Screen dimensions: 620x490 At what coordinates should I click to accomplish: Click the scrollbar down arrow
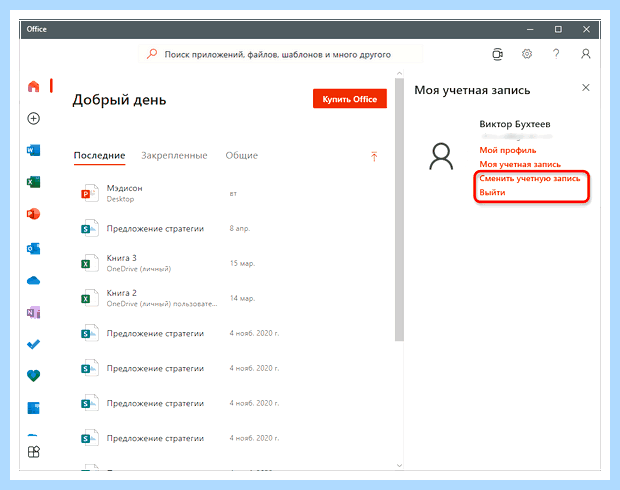399,465
